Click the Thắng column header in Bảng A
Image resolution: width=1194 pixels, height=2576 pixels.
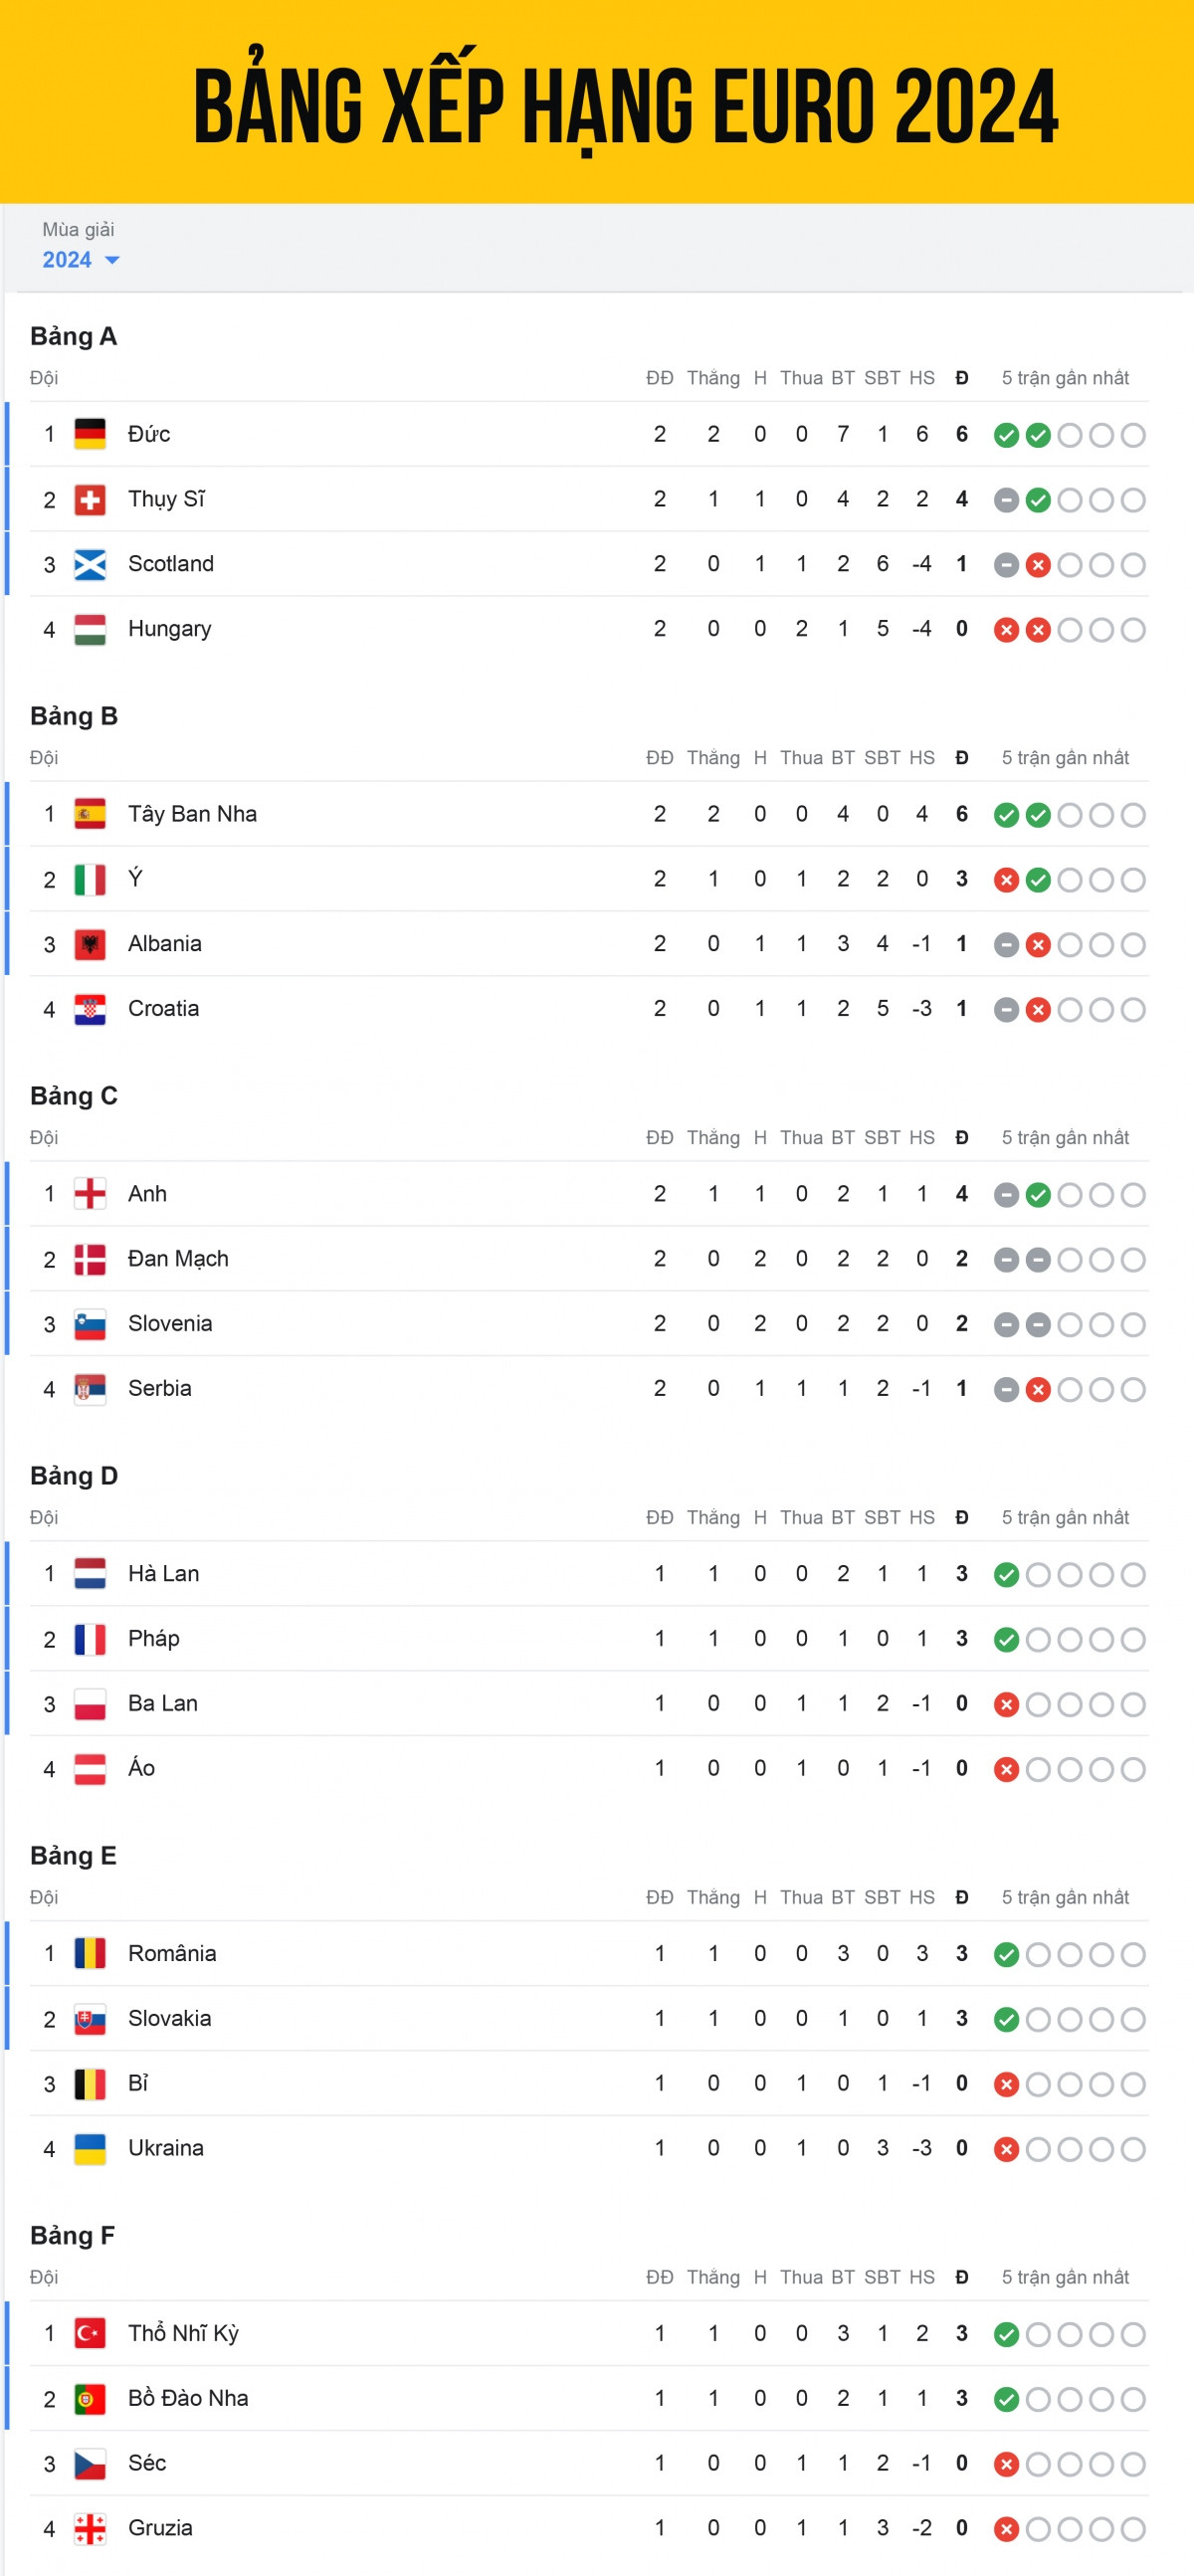tap(713, 378)
